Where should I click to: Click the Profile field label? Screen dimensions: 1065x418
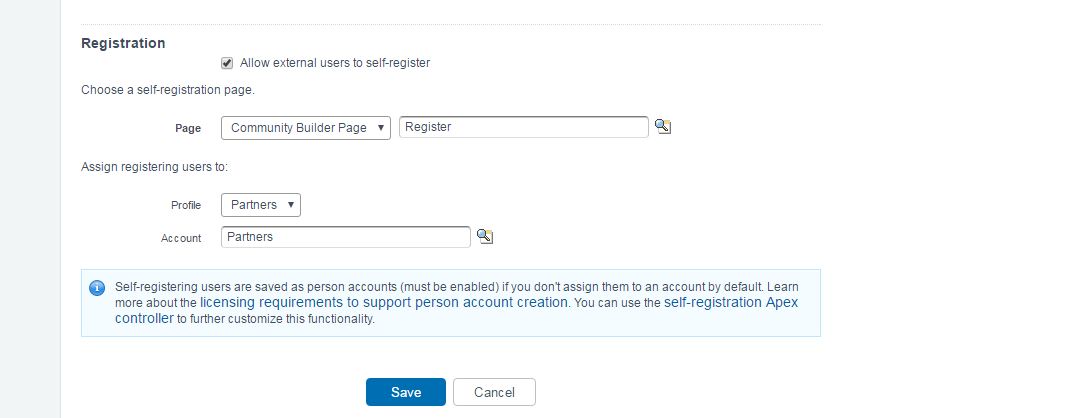[x=185, y=205]
